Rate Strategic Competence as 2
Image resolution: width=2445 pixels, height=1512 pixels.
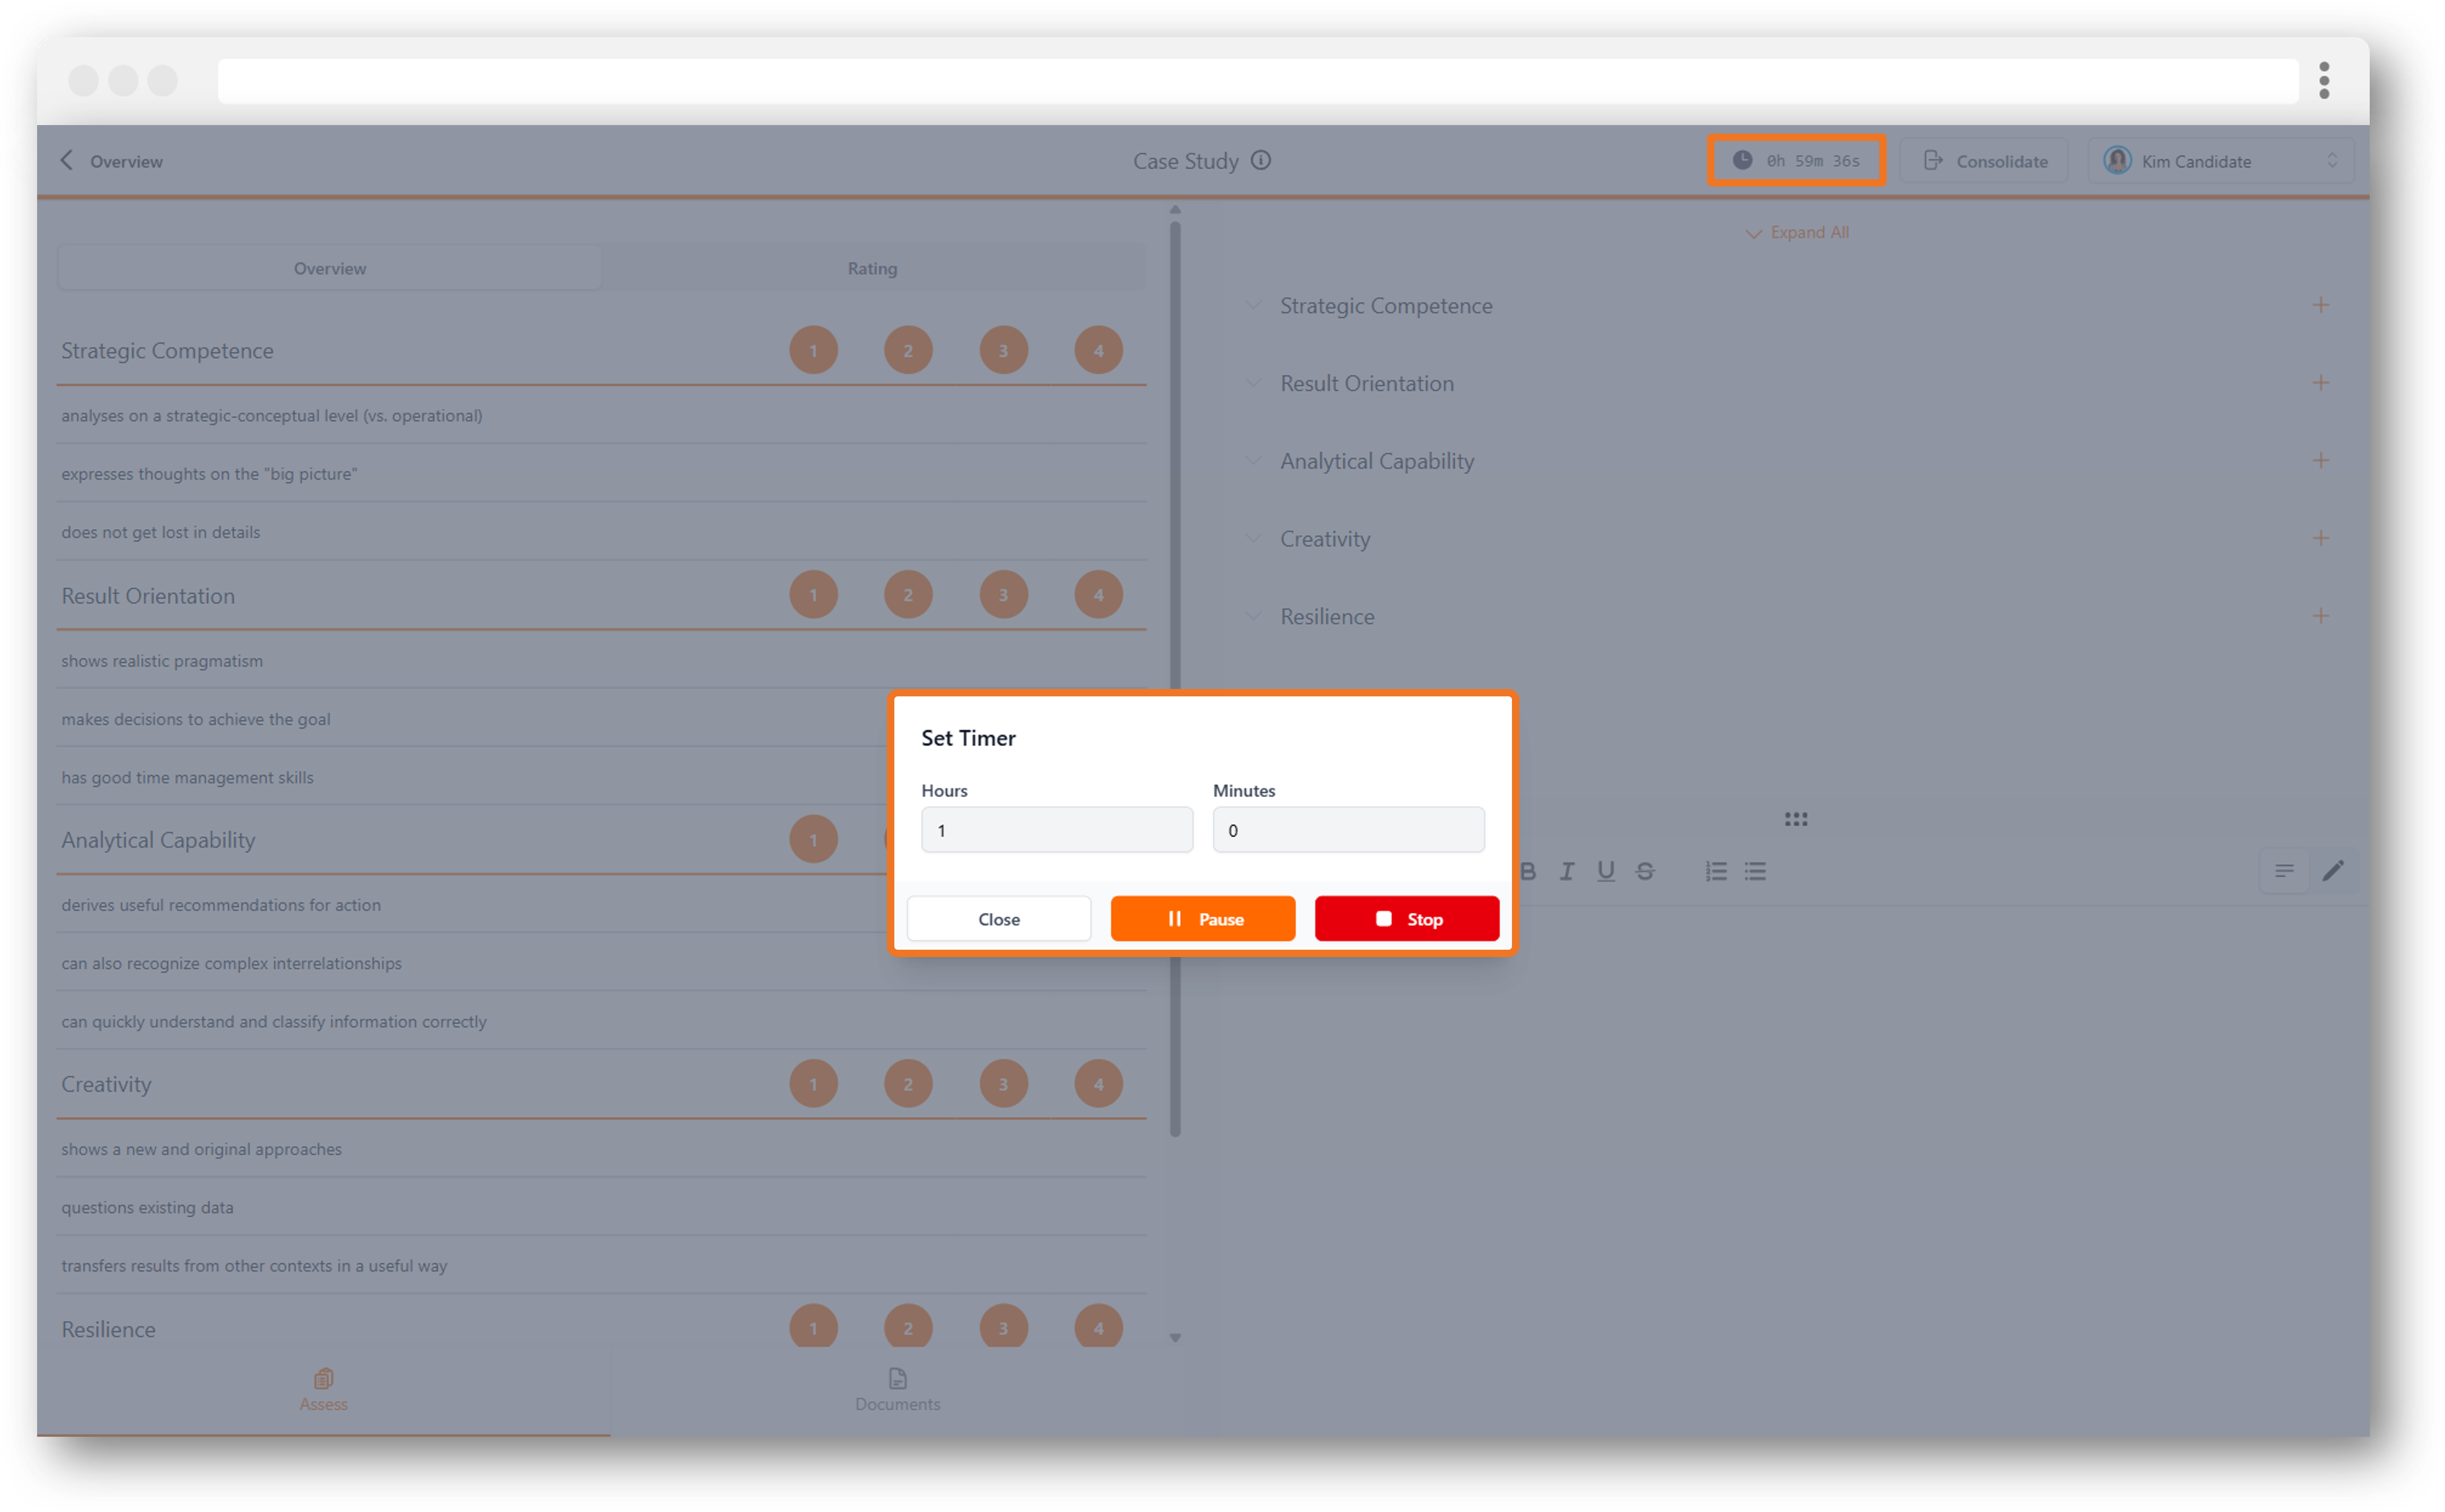point(908,350)
